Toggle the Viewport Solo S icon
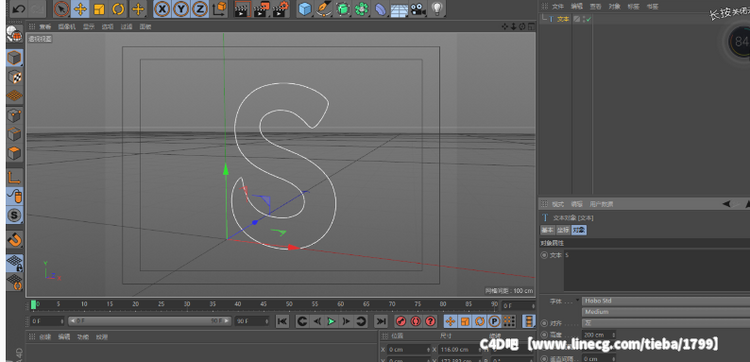750x362 pixels. click(x=14, y=216)
